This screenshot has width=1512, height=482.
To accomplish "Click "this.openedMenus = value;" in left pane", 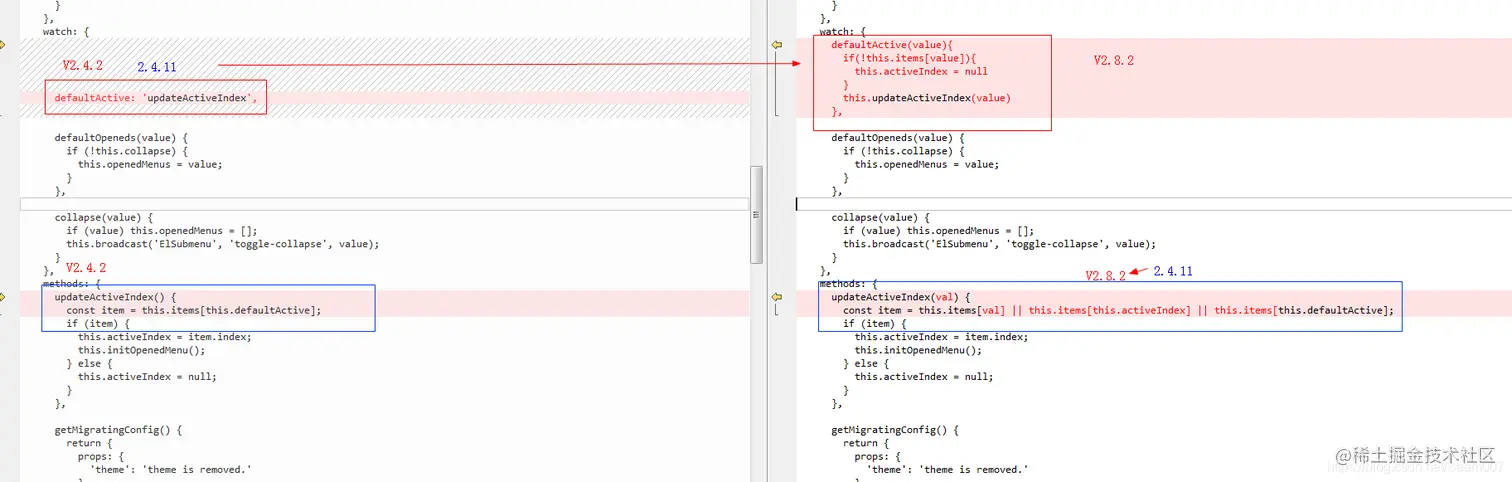I will click(150, 164).
